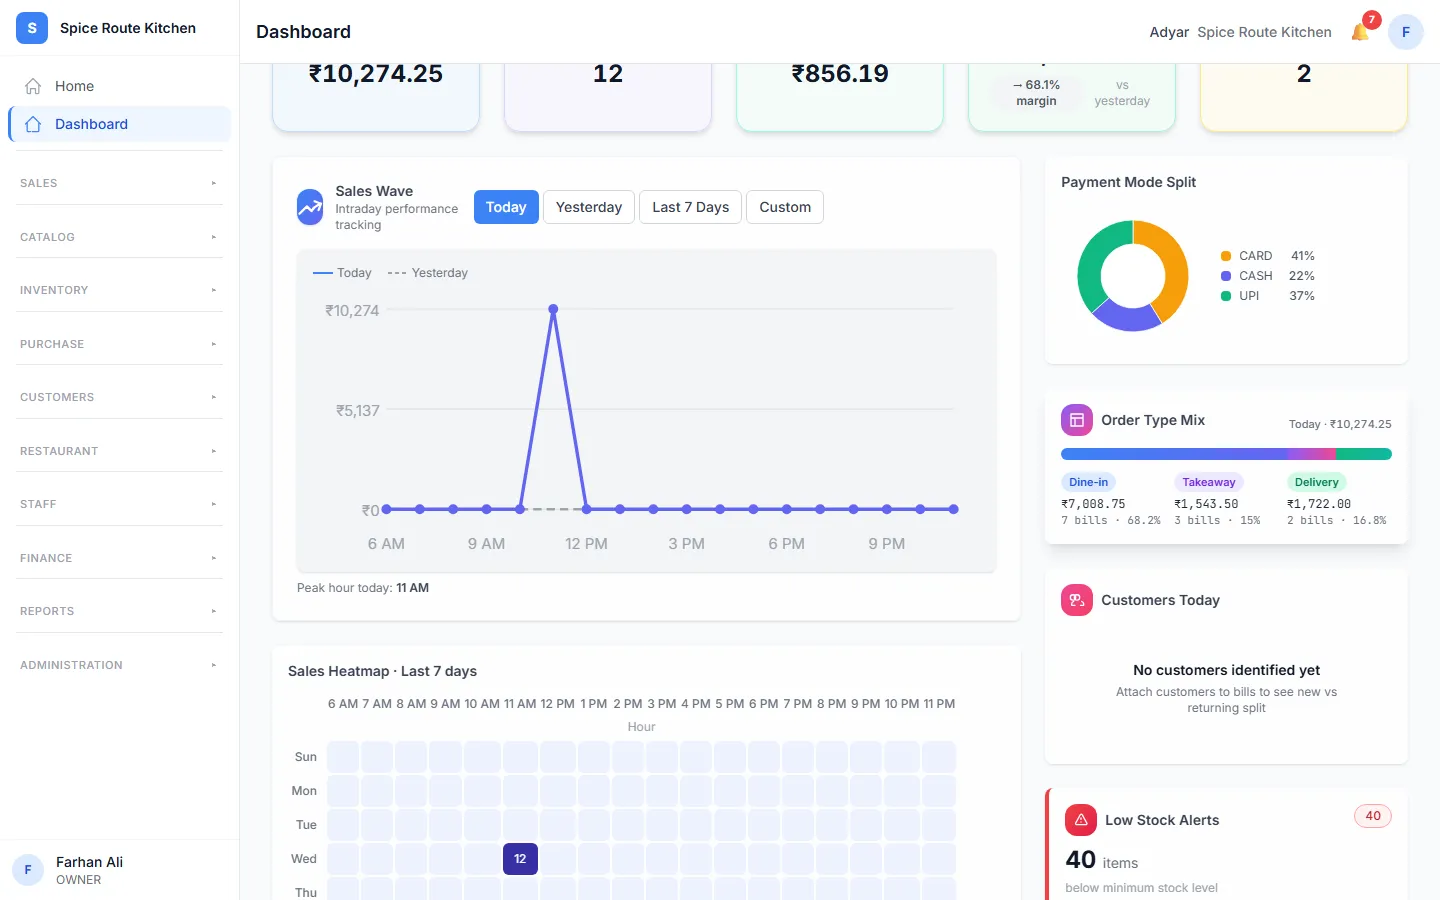Expand the INVENTORY section
Screen dimensions: 1440x900
pyautogui.click(x=119, y=290)
